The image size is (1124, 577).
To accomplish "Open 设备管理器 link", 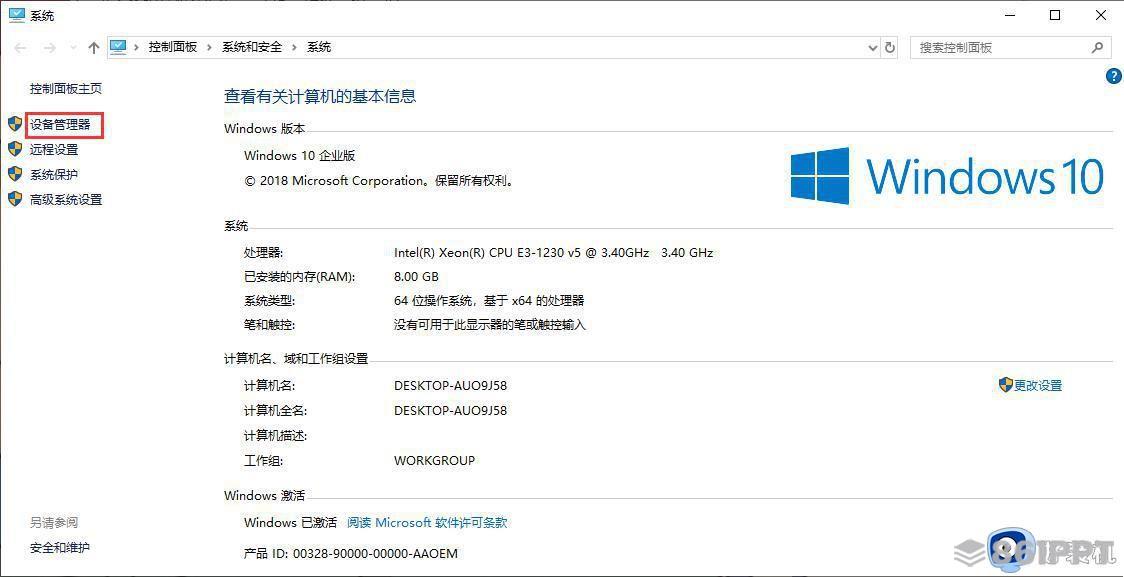I will click(x=60, y=125).
